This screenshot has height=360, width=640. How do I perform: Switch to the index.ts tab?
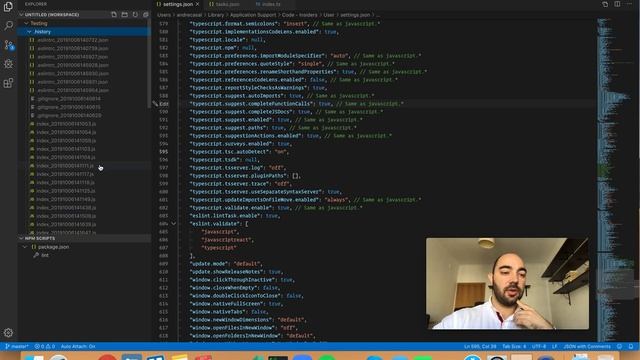pos(271,4)
